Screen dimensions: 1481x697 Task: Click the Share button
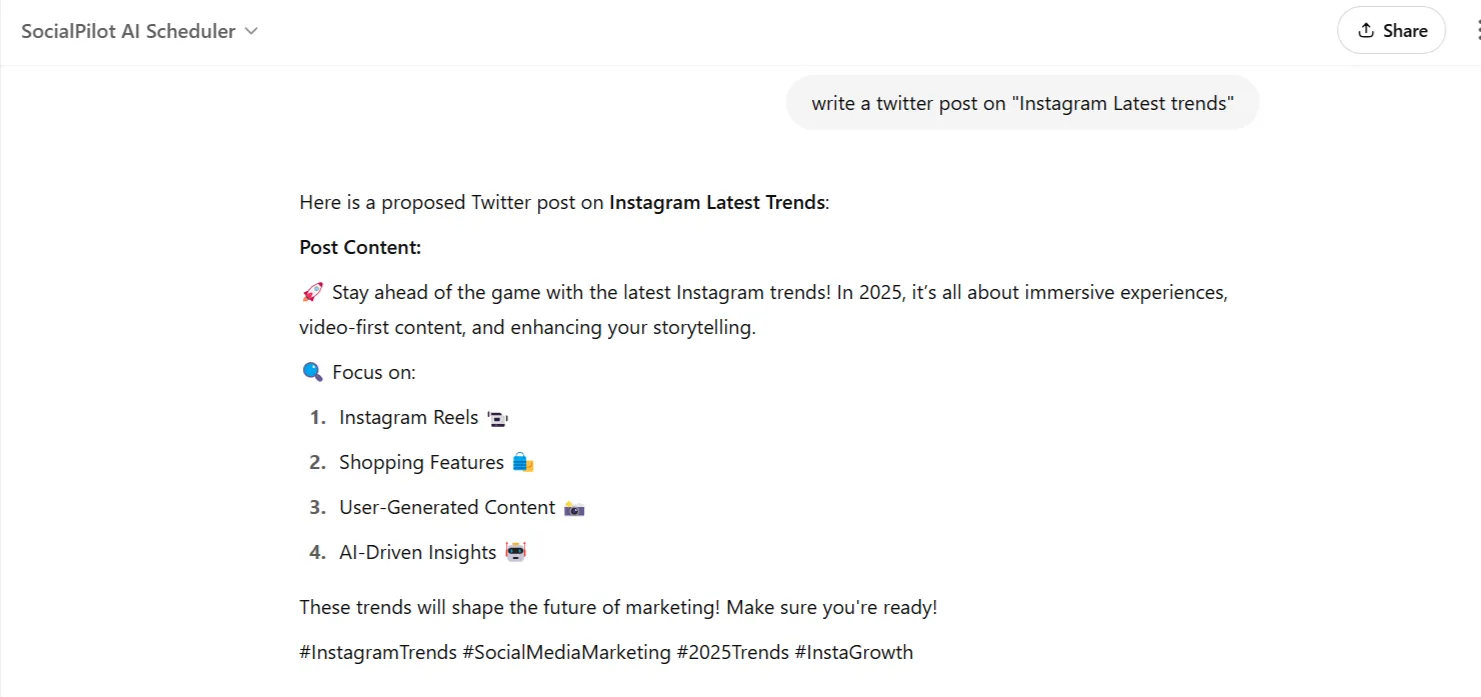[1391, 31]
